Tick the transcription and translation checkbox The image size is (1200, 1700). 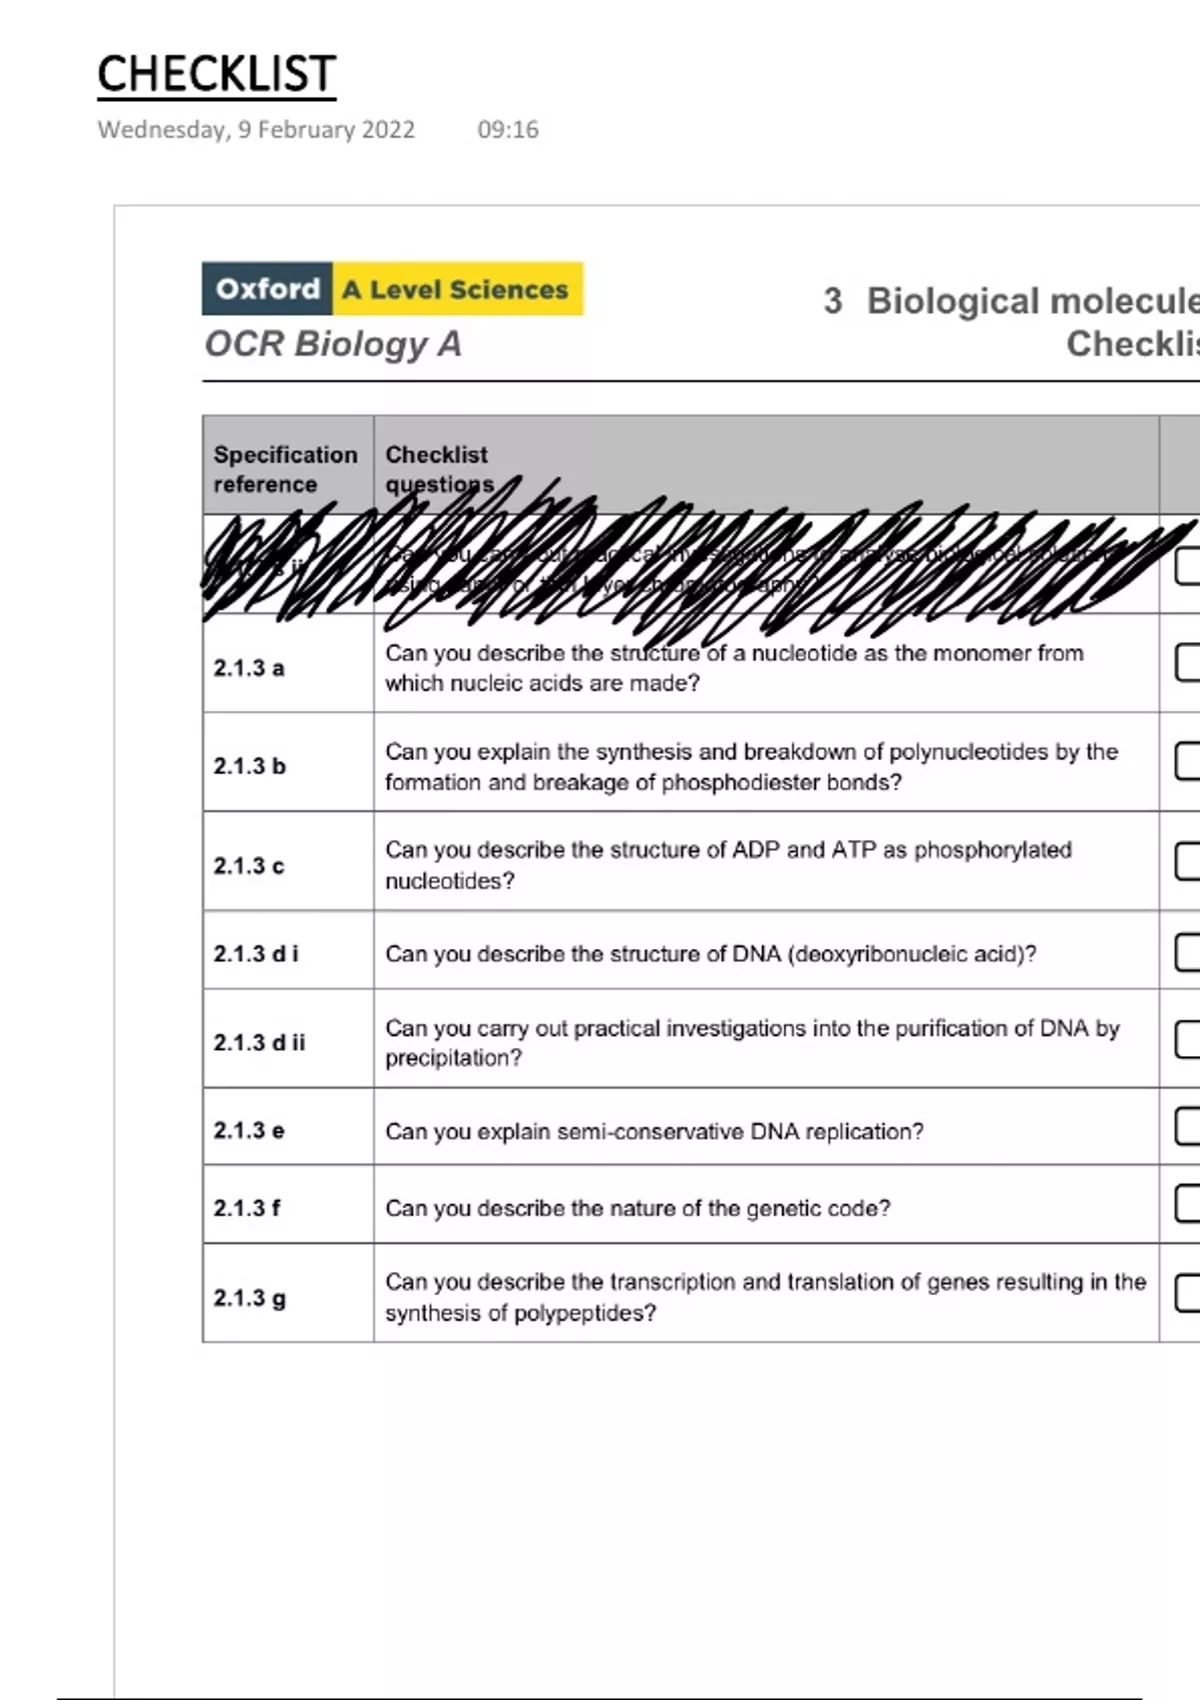1189,1292
